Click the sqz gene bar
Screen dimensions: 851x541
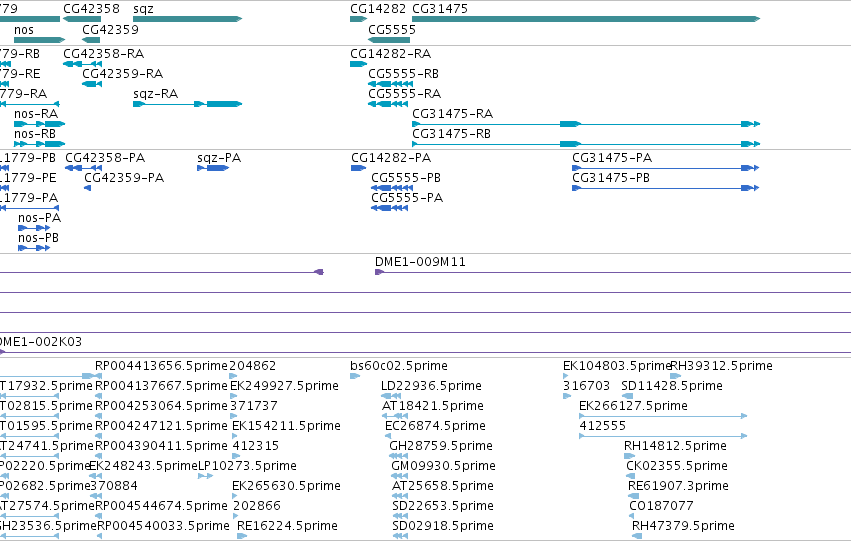(187, 19)
